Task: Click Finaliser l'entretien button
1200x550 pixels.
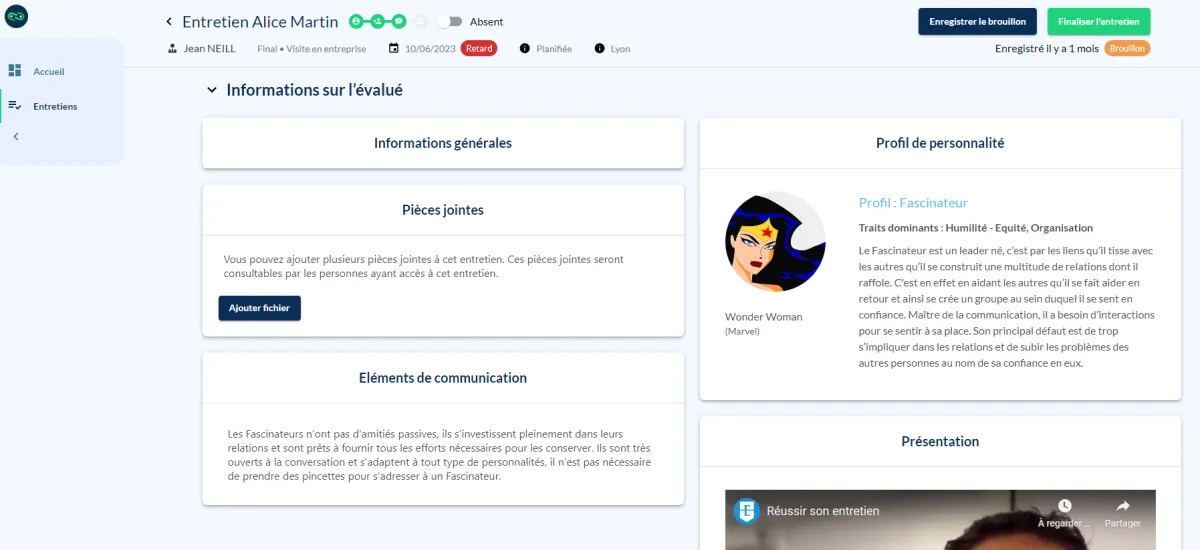Action: (x=1098, y=21)
